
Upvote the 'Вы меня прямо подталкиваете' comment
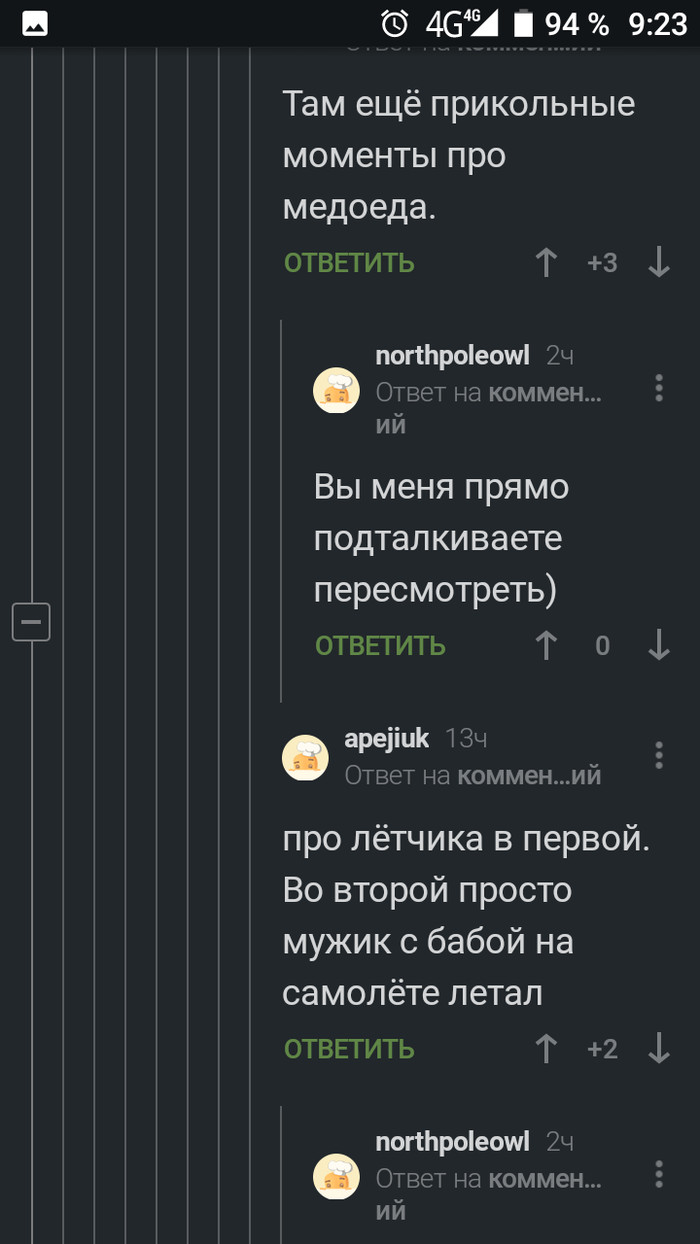pos(546,646)
